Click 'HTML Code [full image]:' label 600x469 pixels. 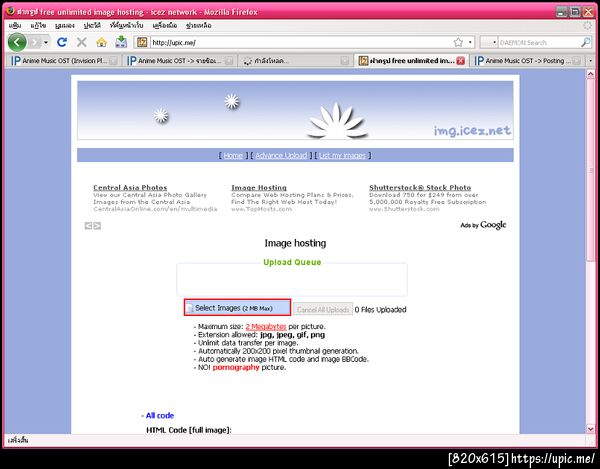coord(189,430)
